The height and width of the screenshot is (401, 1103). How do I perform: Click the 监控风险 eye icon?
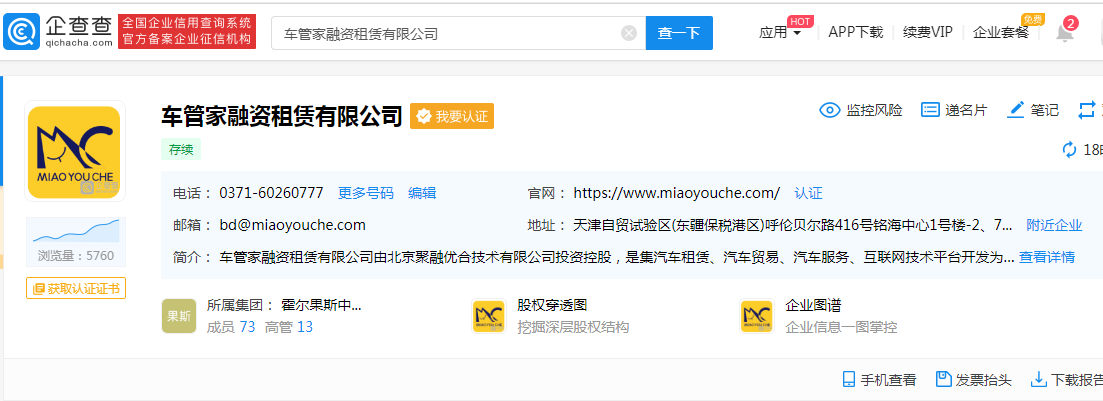click(830, 110)
